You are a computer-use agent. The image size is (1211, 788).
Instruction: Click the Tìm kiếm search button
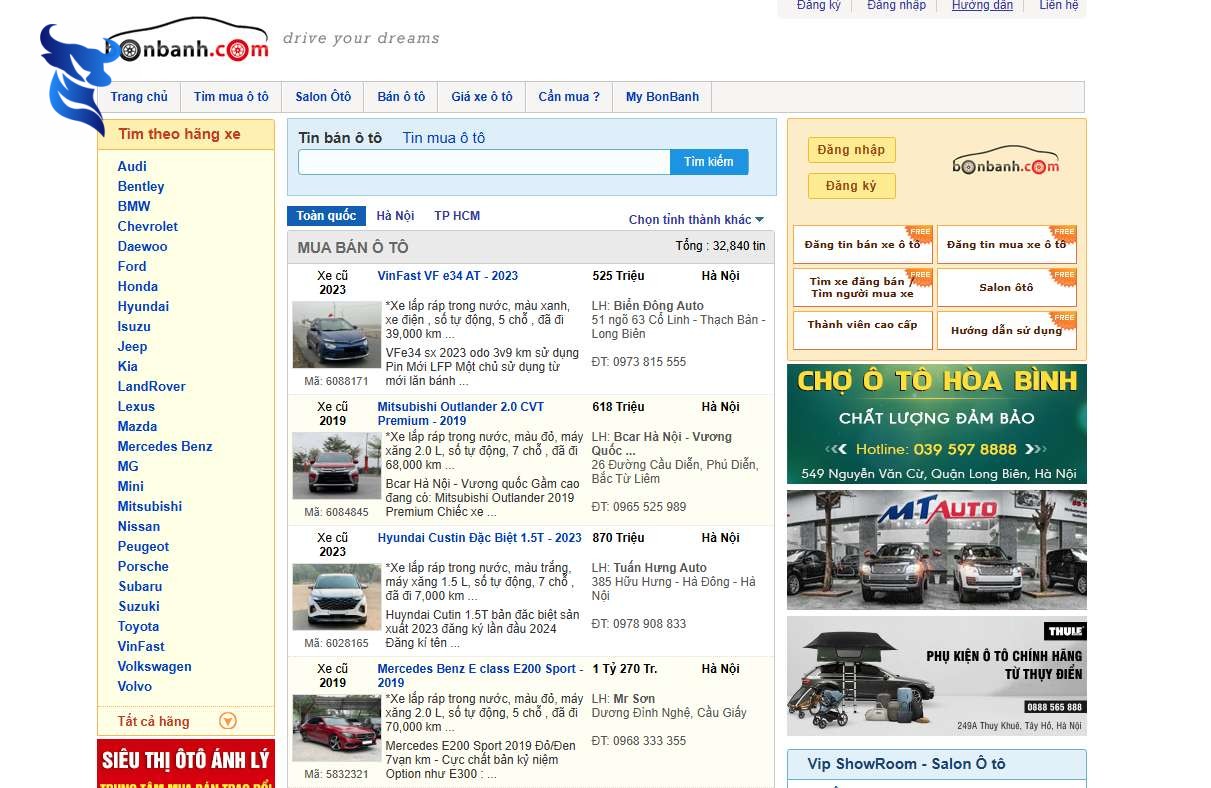pos(709,162)
